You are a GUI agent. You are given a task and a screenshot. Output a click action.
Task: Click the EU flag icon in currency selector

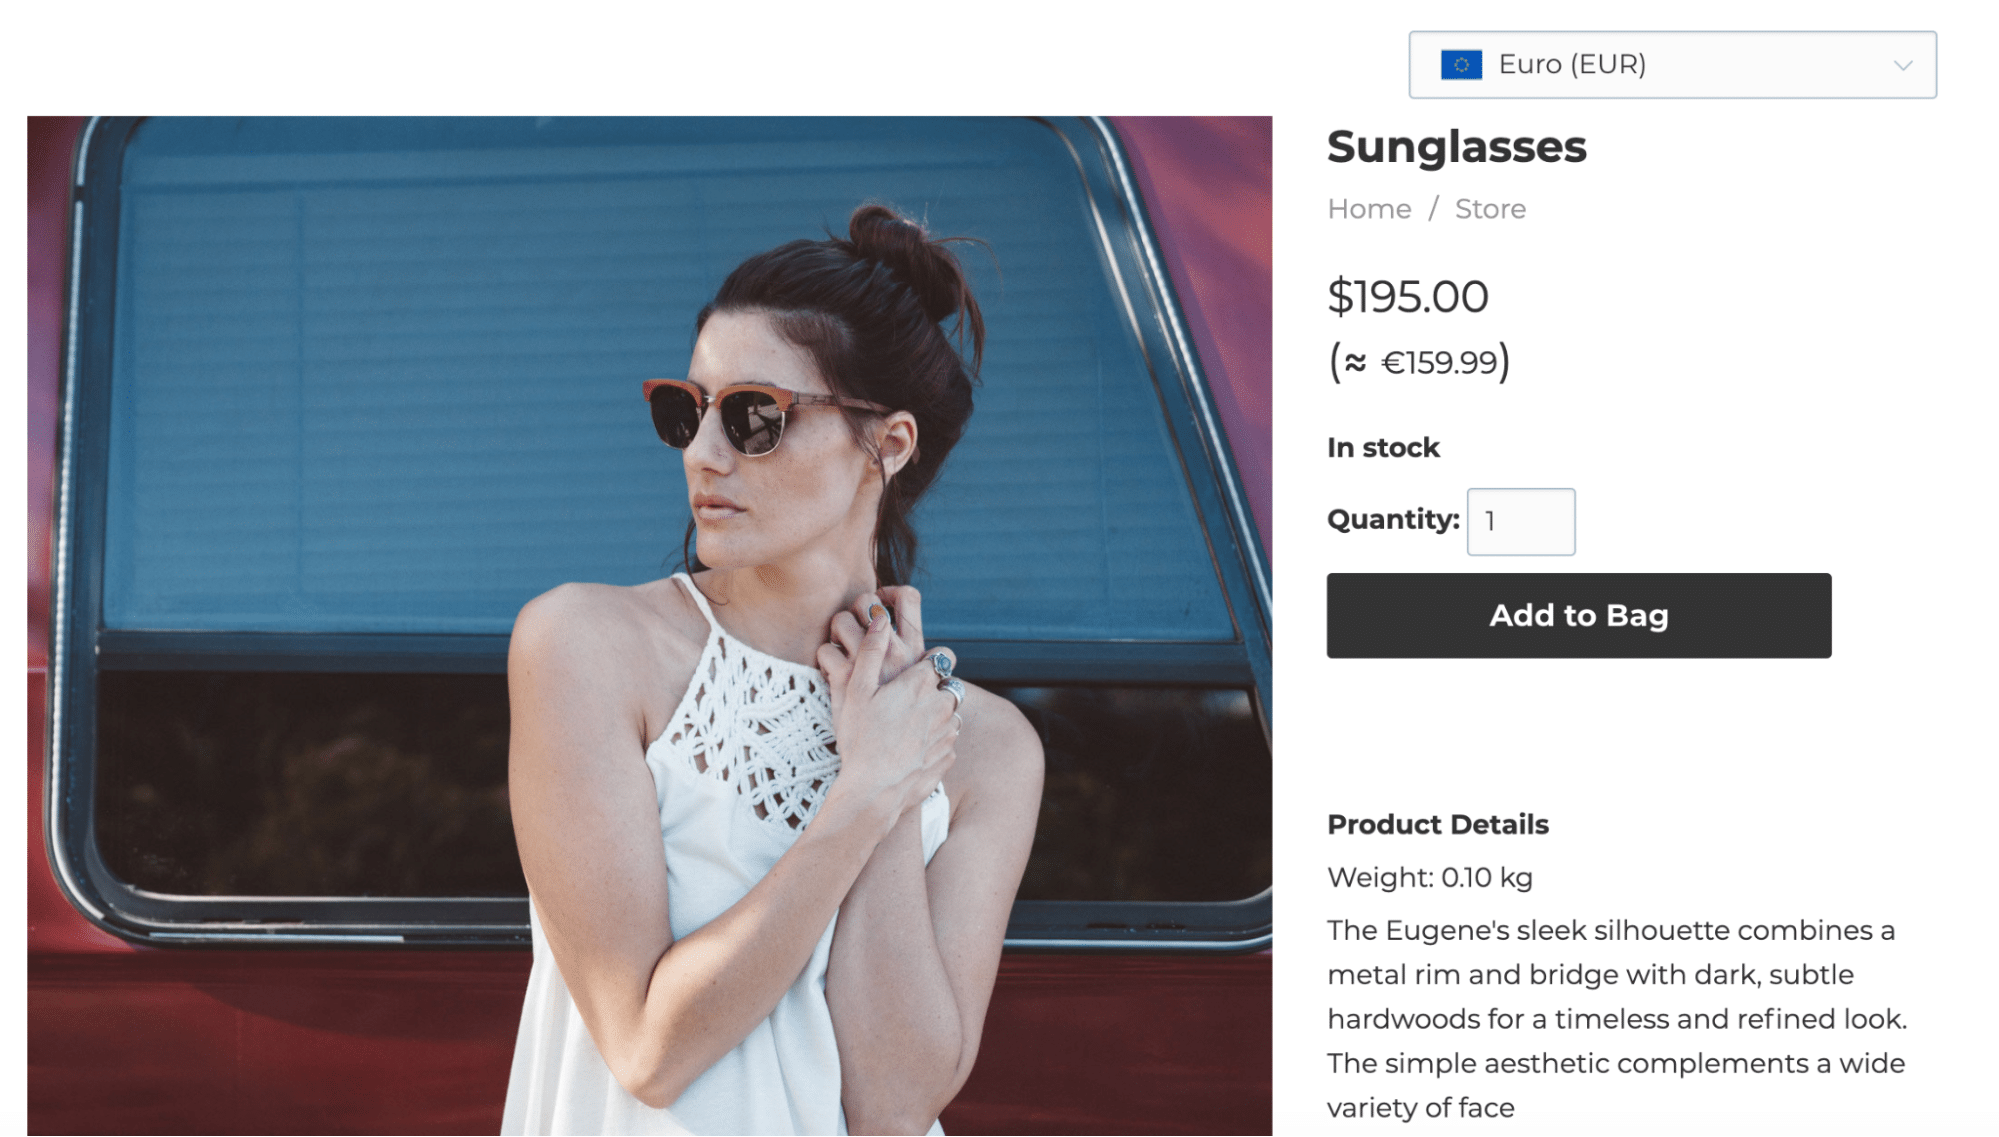[1460, 65]
